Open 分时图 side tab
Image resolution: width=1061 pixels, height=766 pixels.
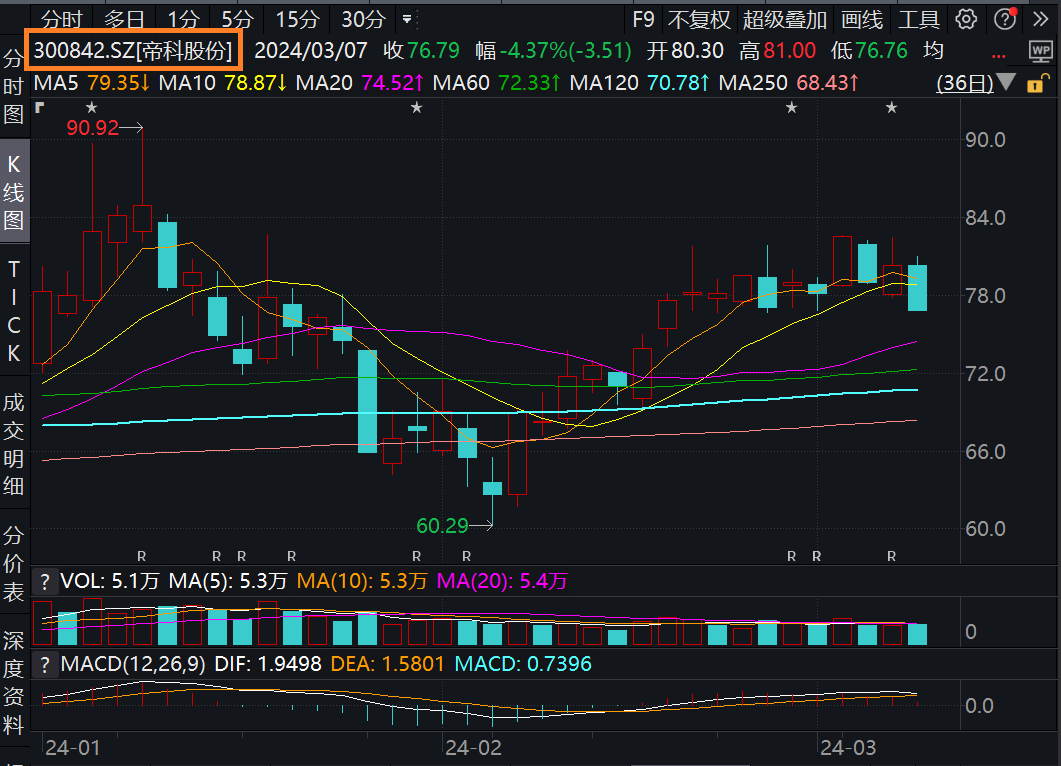tap(14, 86)
